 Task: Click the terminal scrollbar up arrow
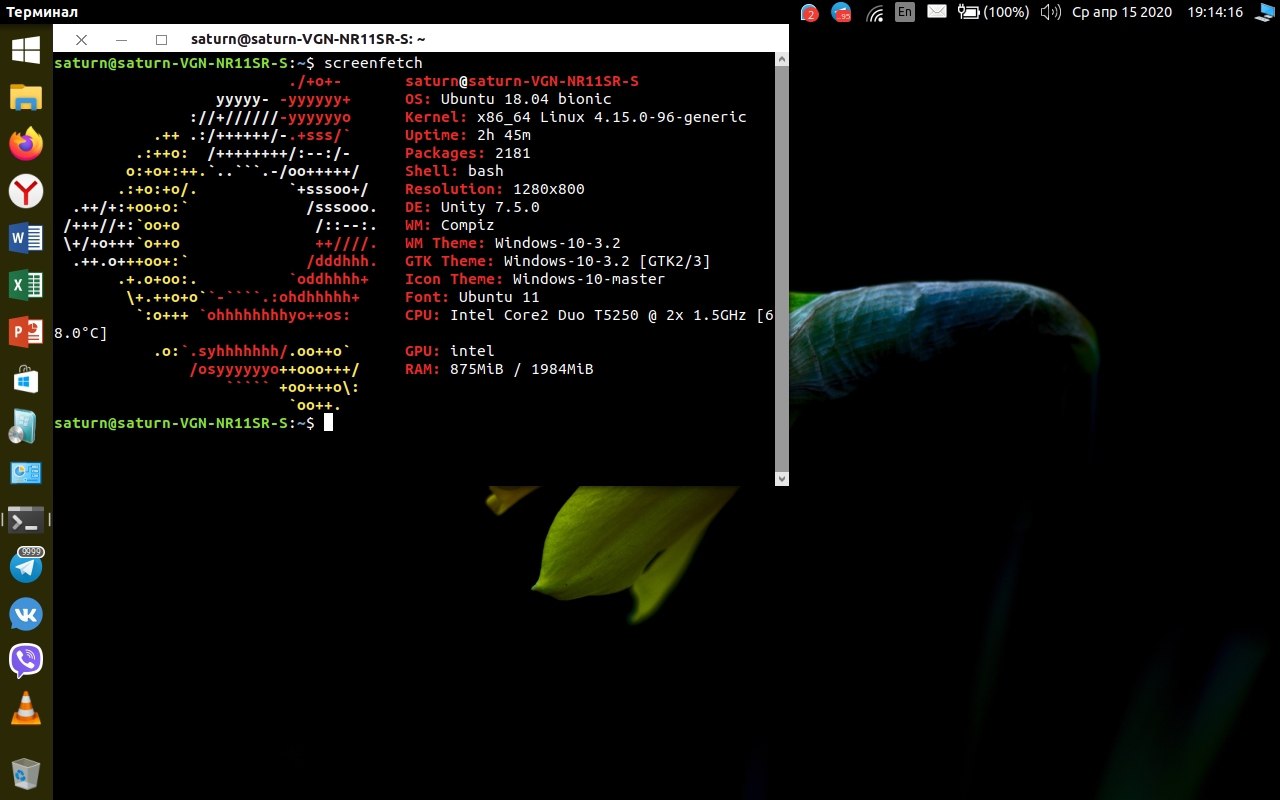tap(782, 60)
